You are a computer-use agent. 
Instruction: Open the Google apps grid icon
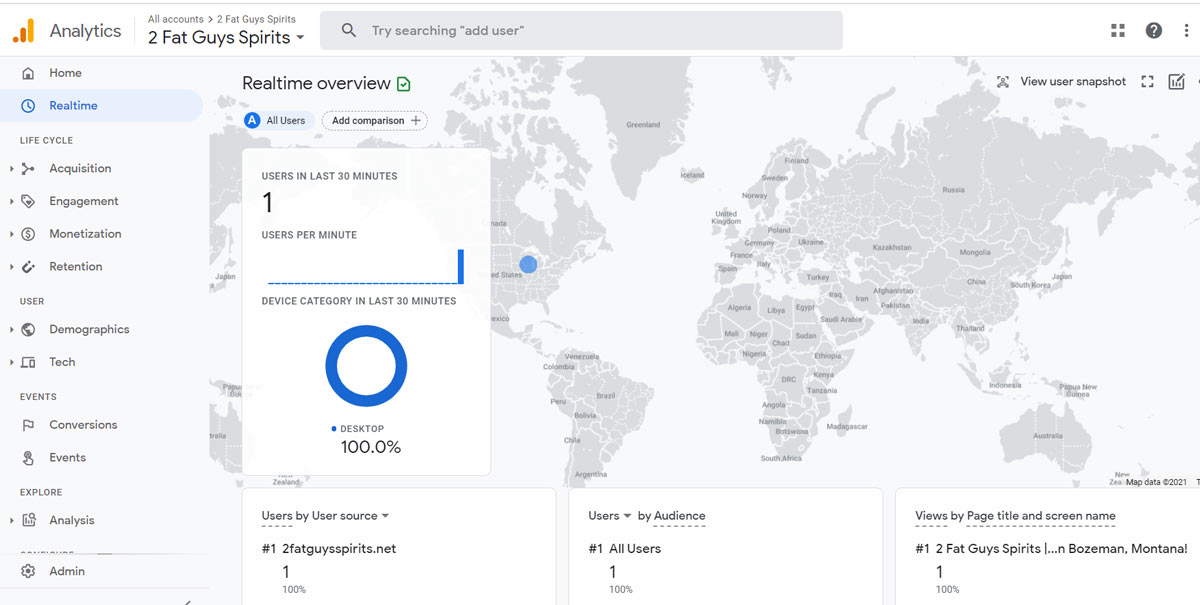(x=1118, y=31)
